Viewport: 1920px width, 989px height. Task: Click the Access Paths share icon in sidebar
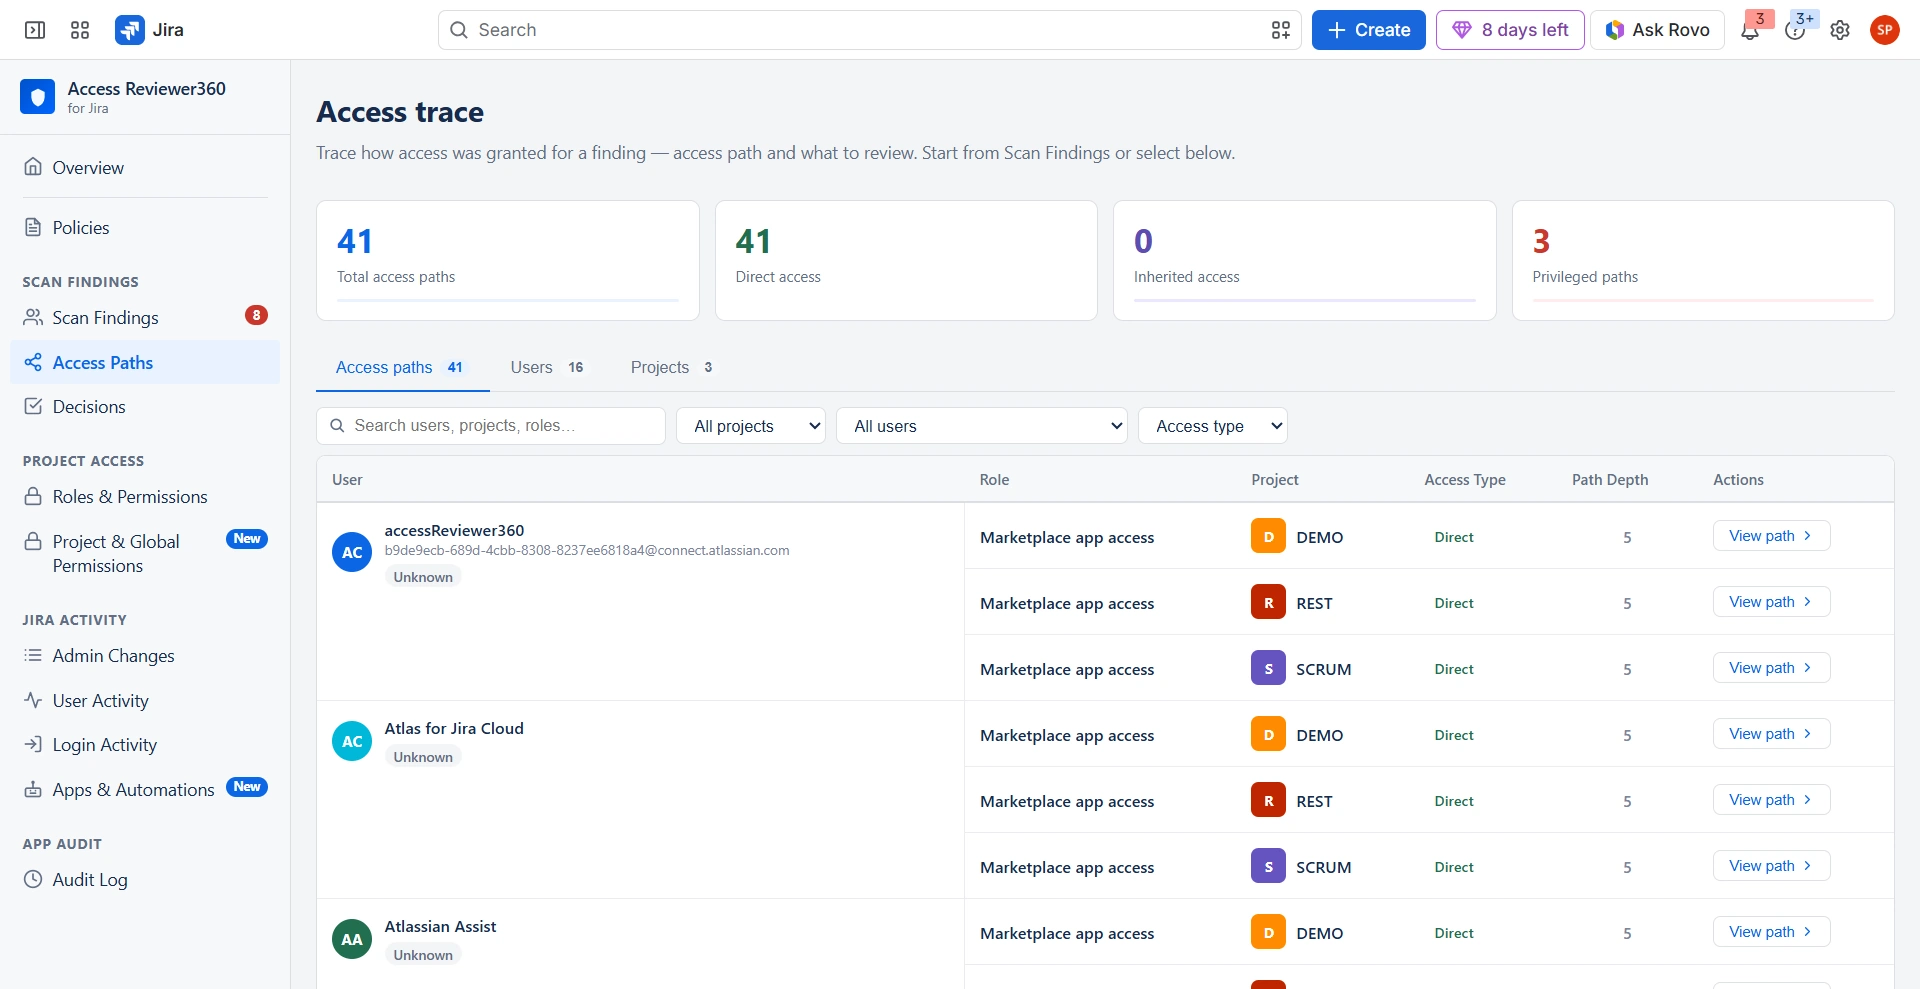[33, 362]
